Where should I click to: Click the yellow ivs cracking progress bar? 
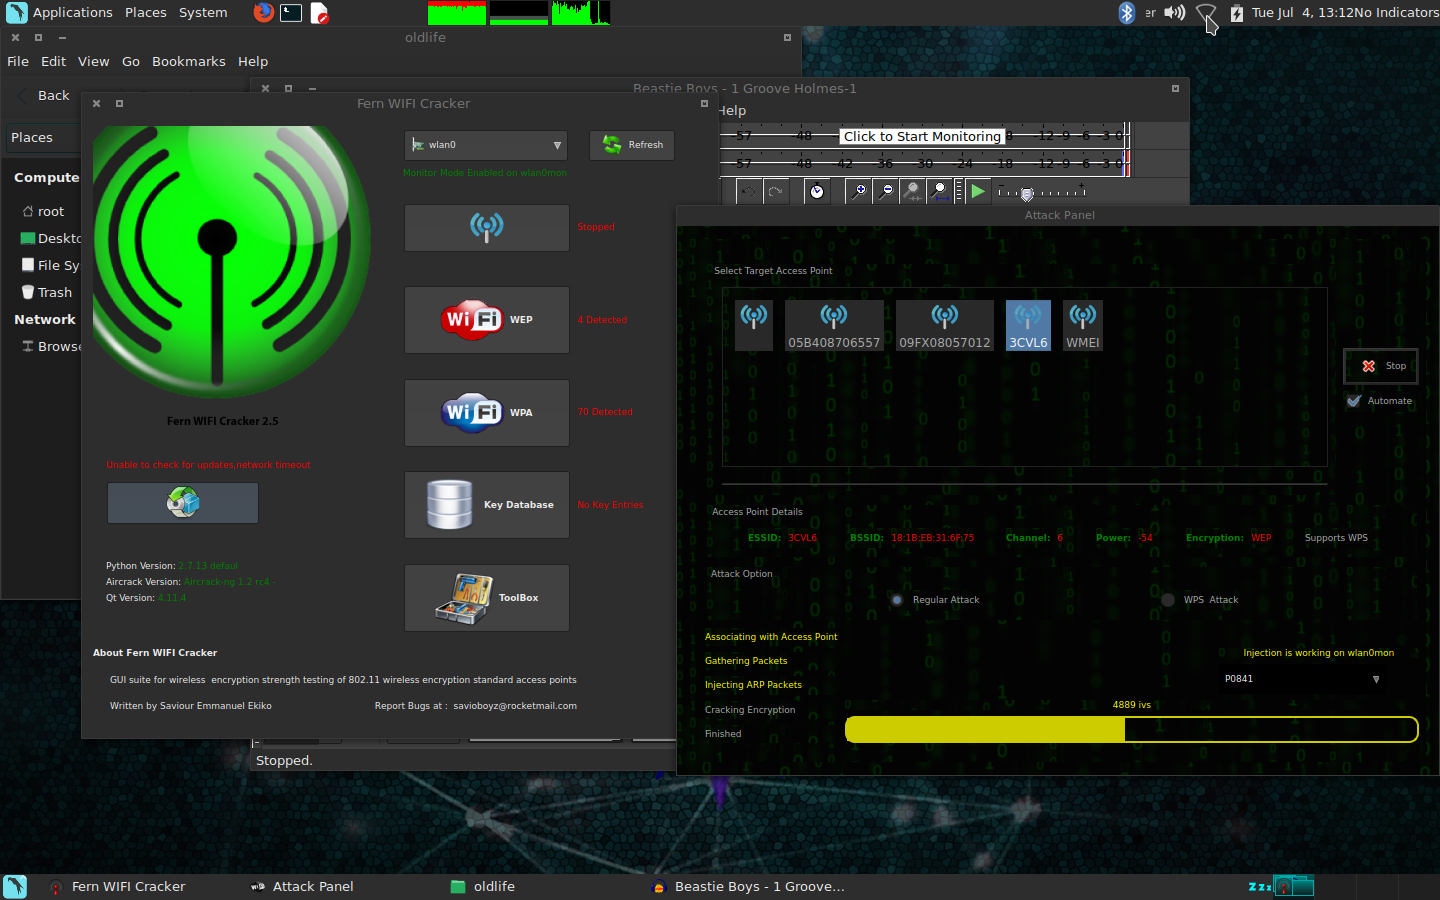click(1131, 730)
